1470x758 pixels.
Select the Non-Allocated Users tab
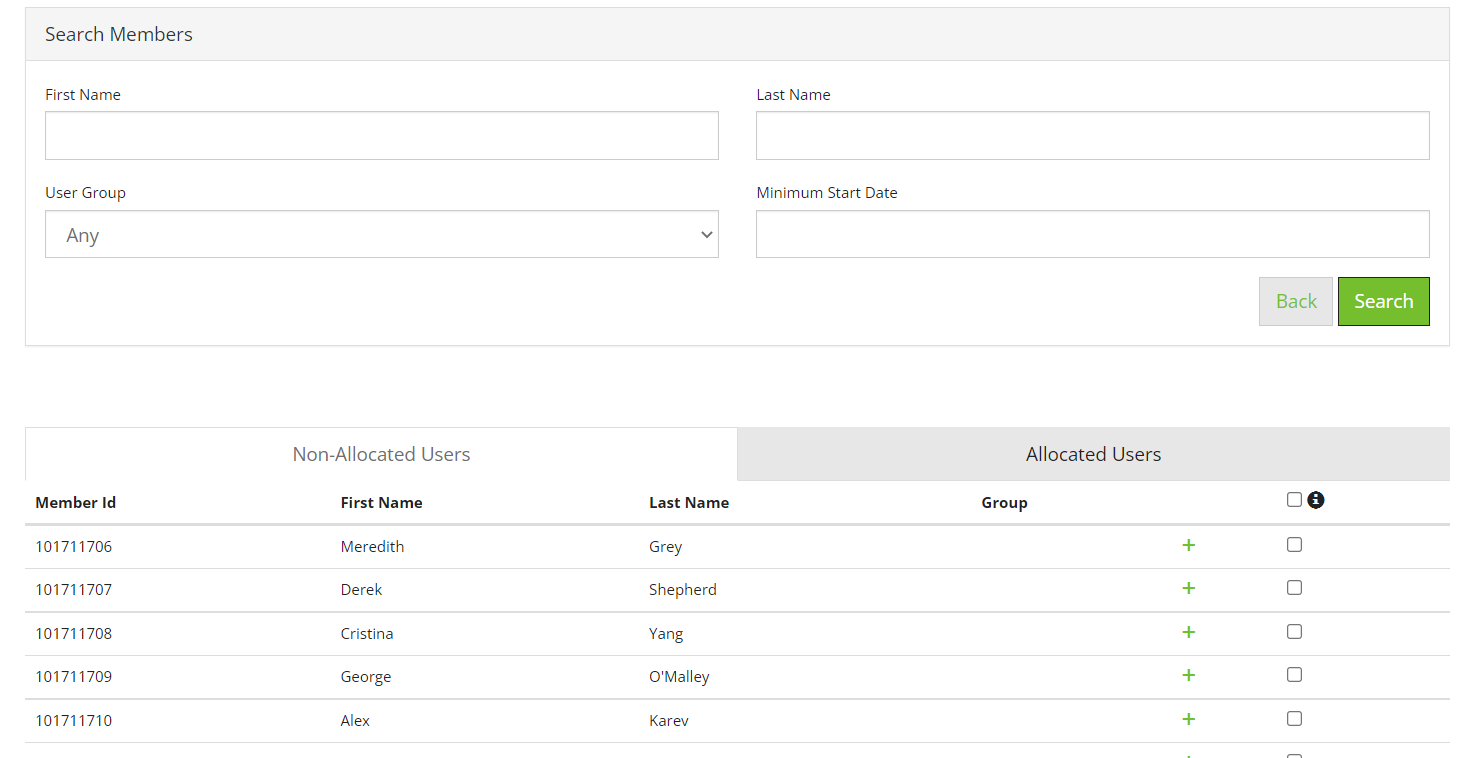[381, 454]
